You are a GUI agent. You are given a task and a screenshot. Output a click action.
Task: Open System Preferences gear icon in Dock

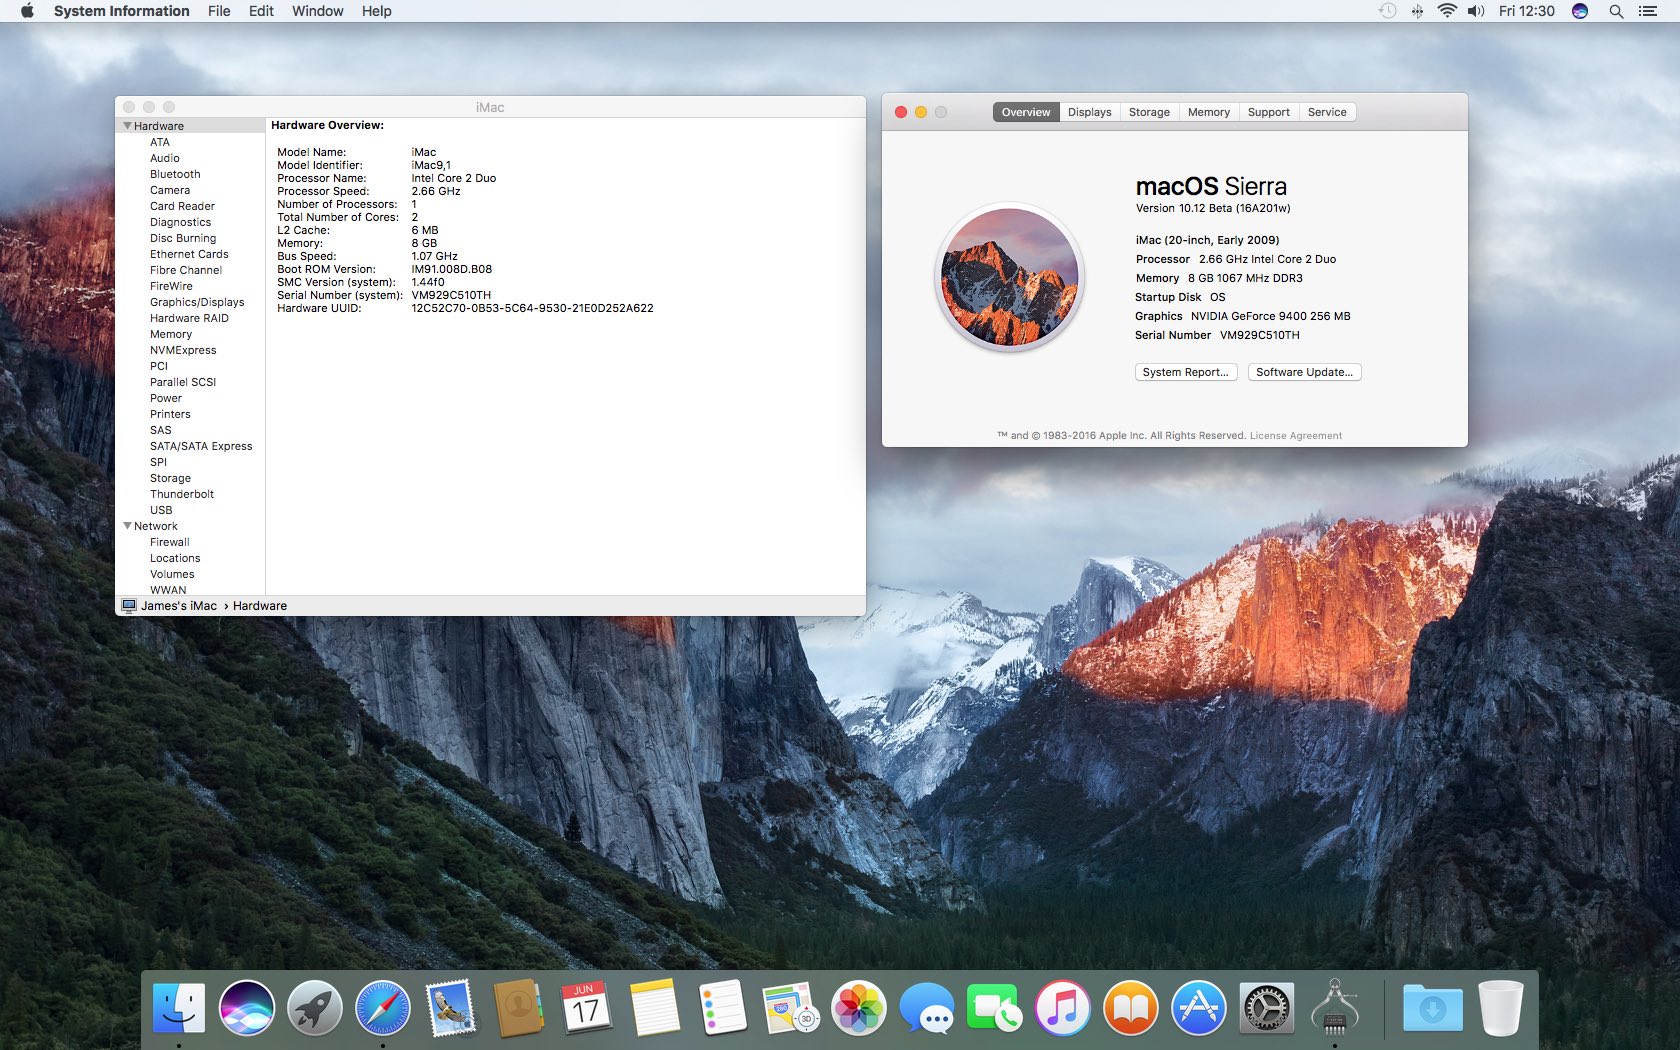pyautogui.click(x=1267, y=1007)
